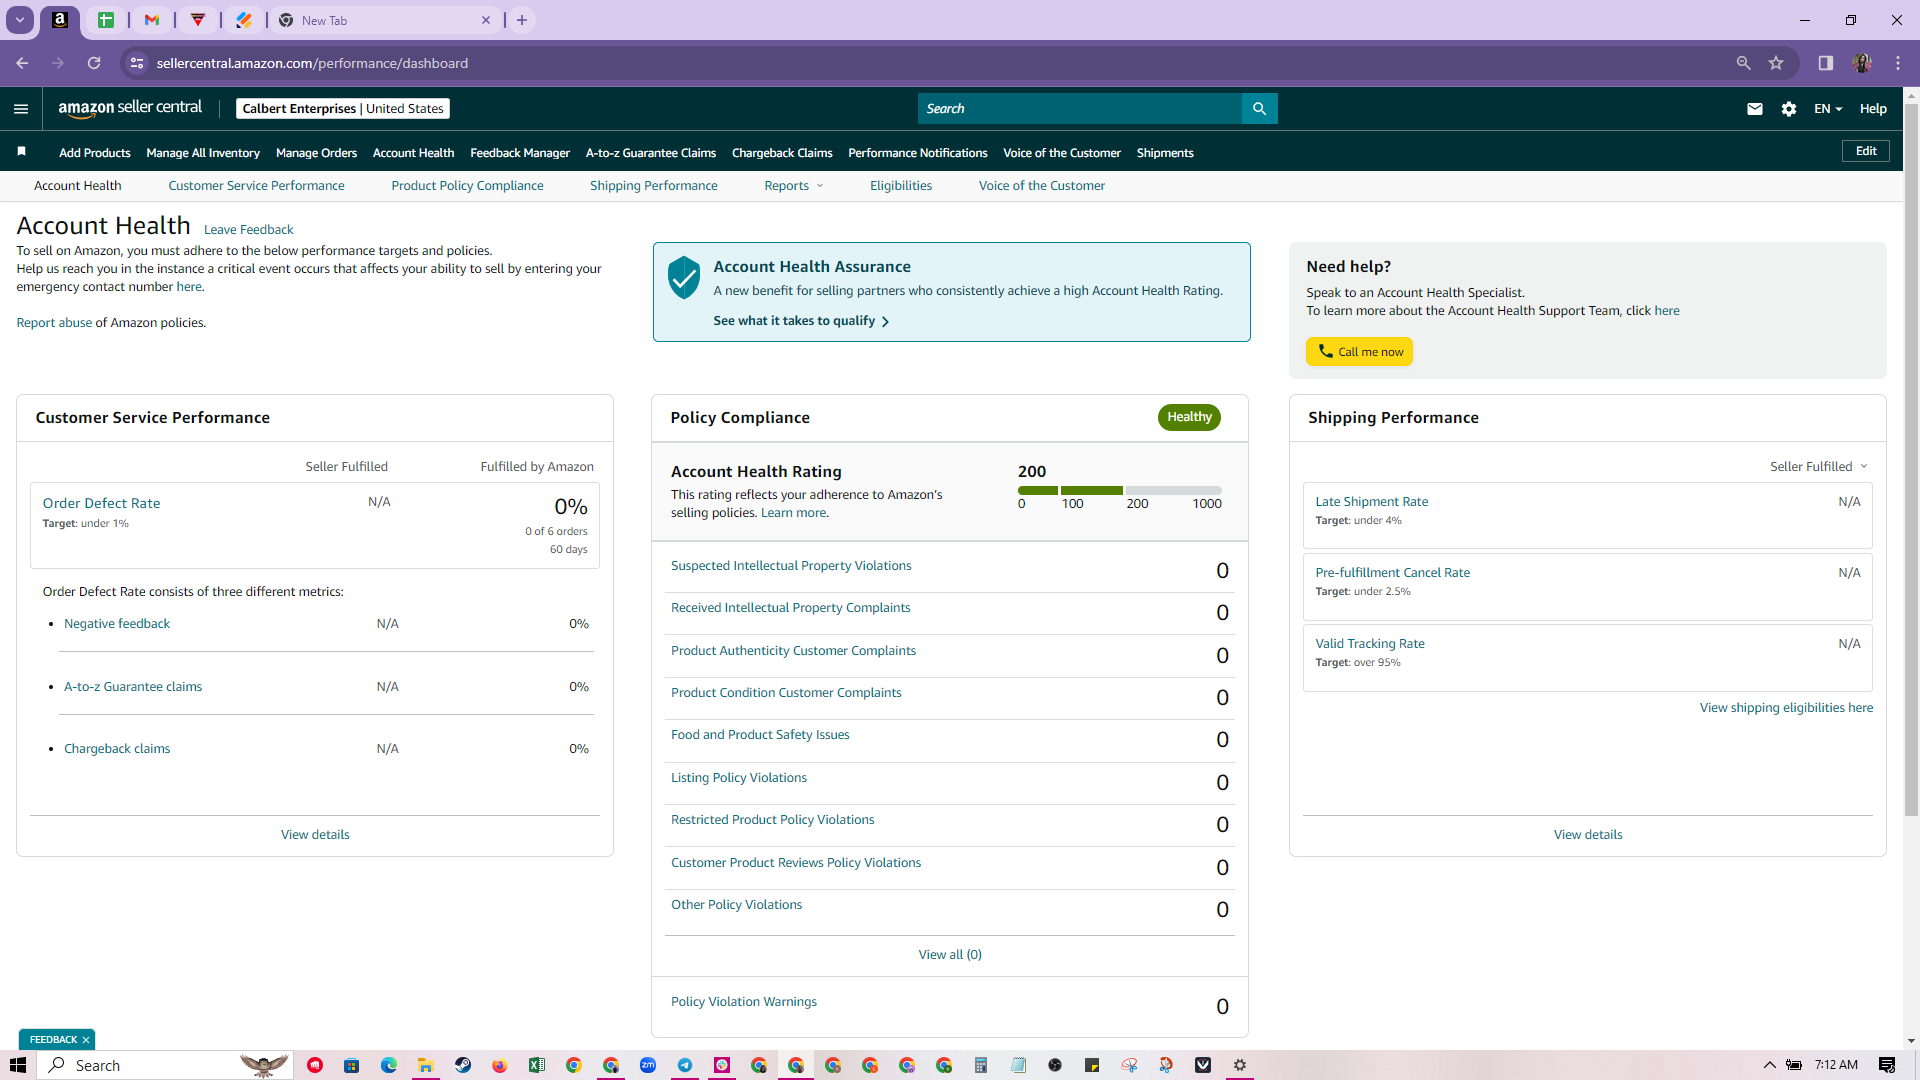Open the Help link in header
1920x1080 pixels.
pyautogui.click(x=1873, y=109)
